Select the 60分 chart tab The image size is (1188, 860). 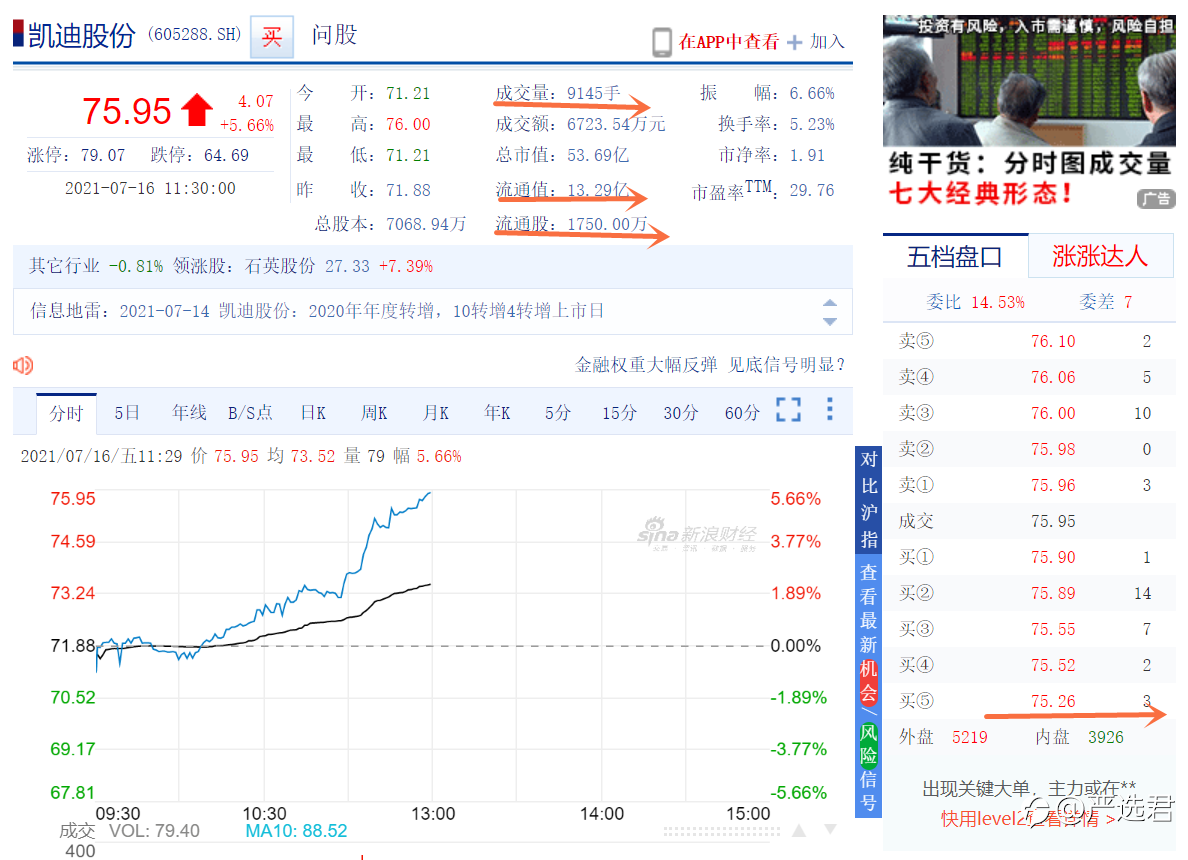click(742, 413)
